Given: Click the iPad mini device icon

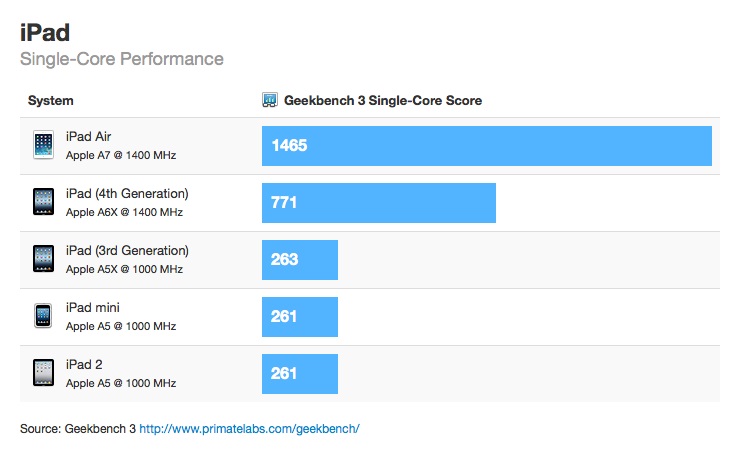Looking at the screenshot, I should tap(43, 316).
